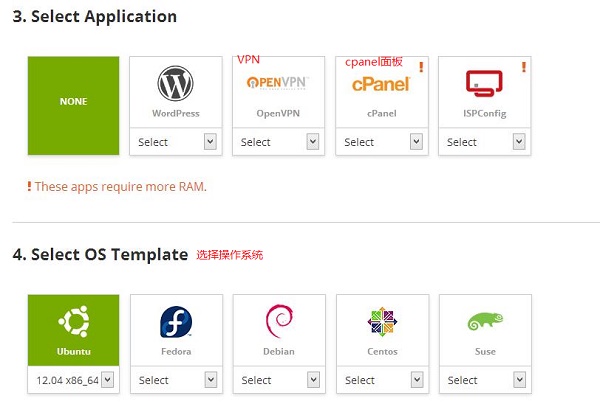
Task: Click the ISPConfig red monitor icon
Action: click(x=484, y=83)
